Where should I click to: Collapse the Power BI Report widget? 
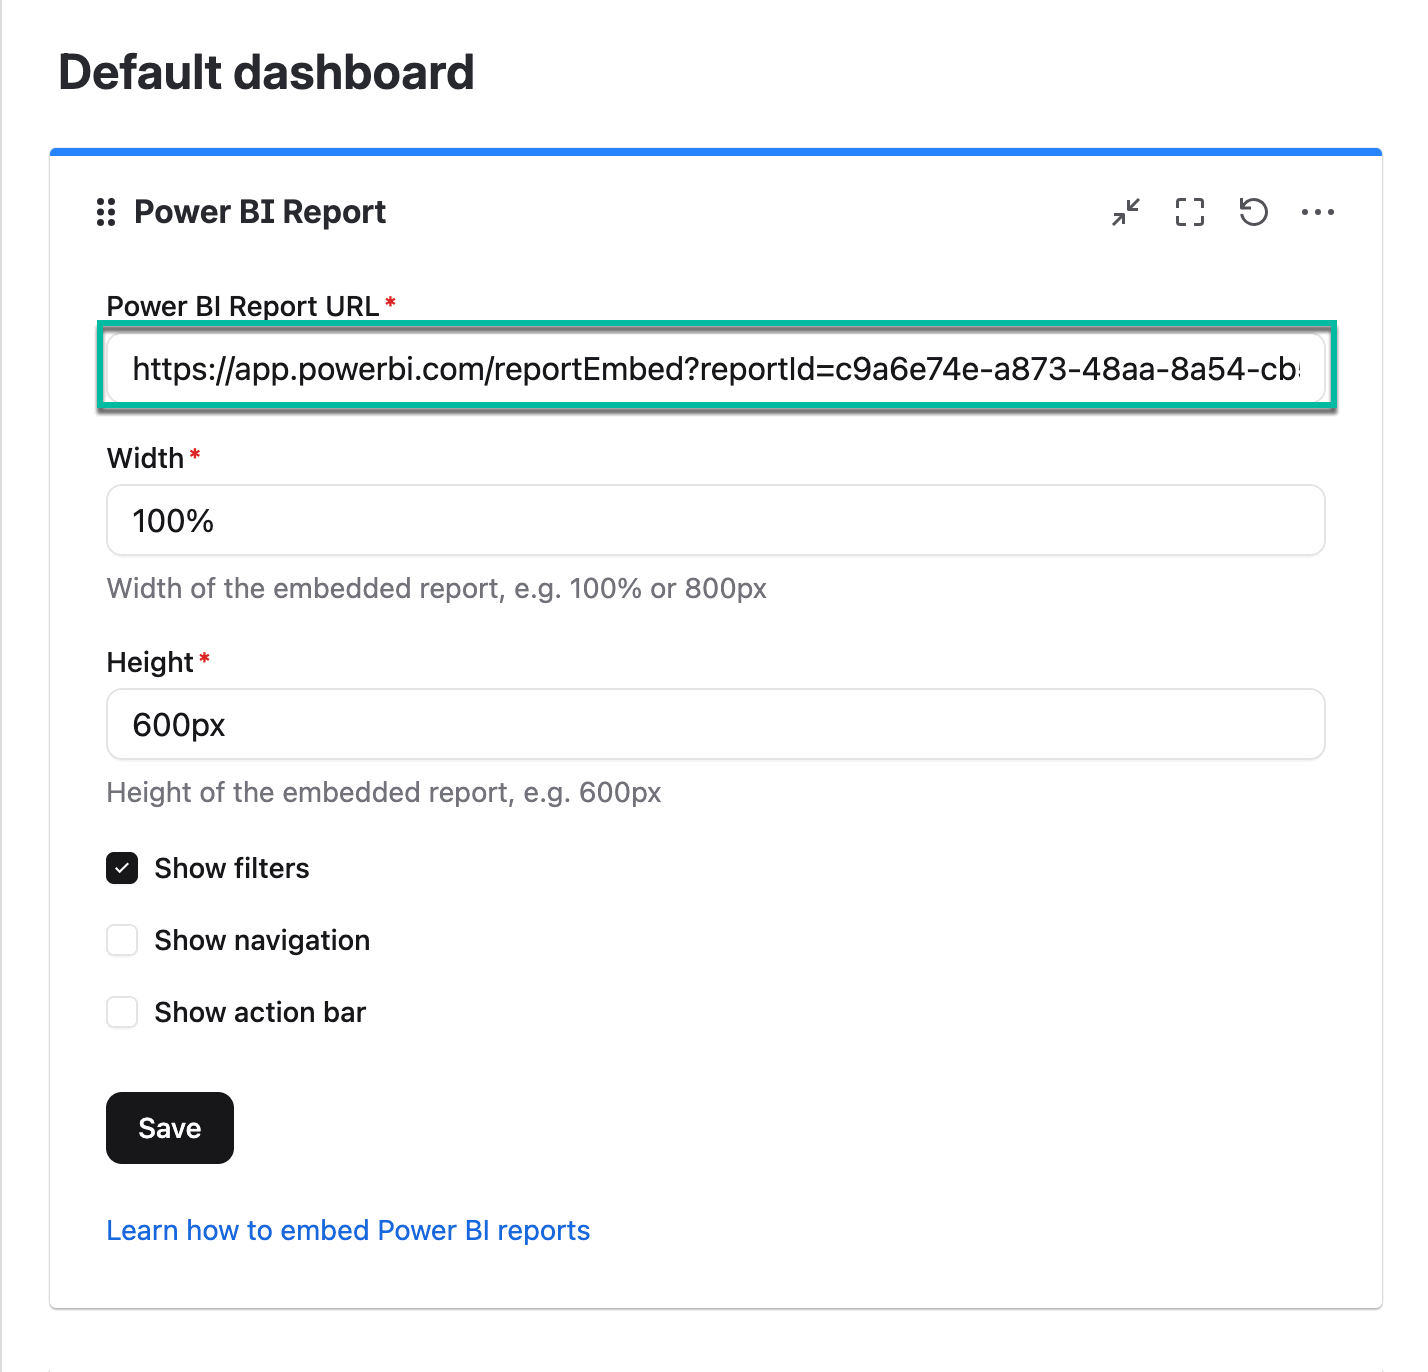[1126, 212]
